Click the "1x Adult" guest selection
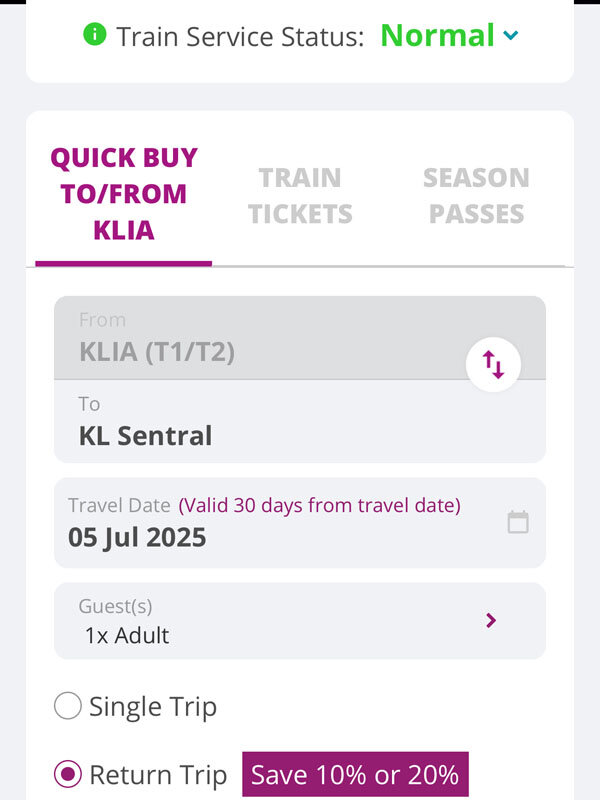 (x=127, y=635)
